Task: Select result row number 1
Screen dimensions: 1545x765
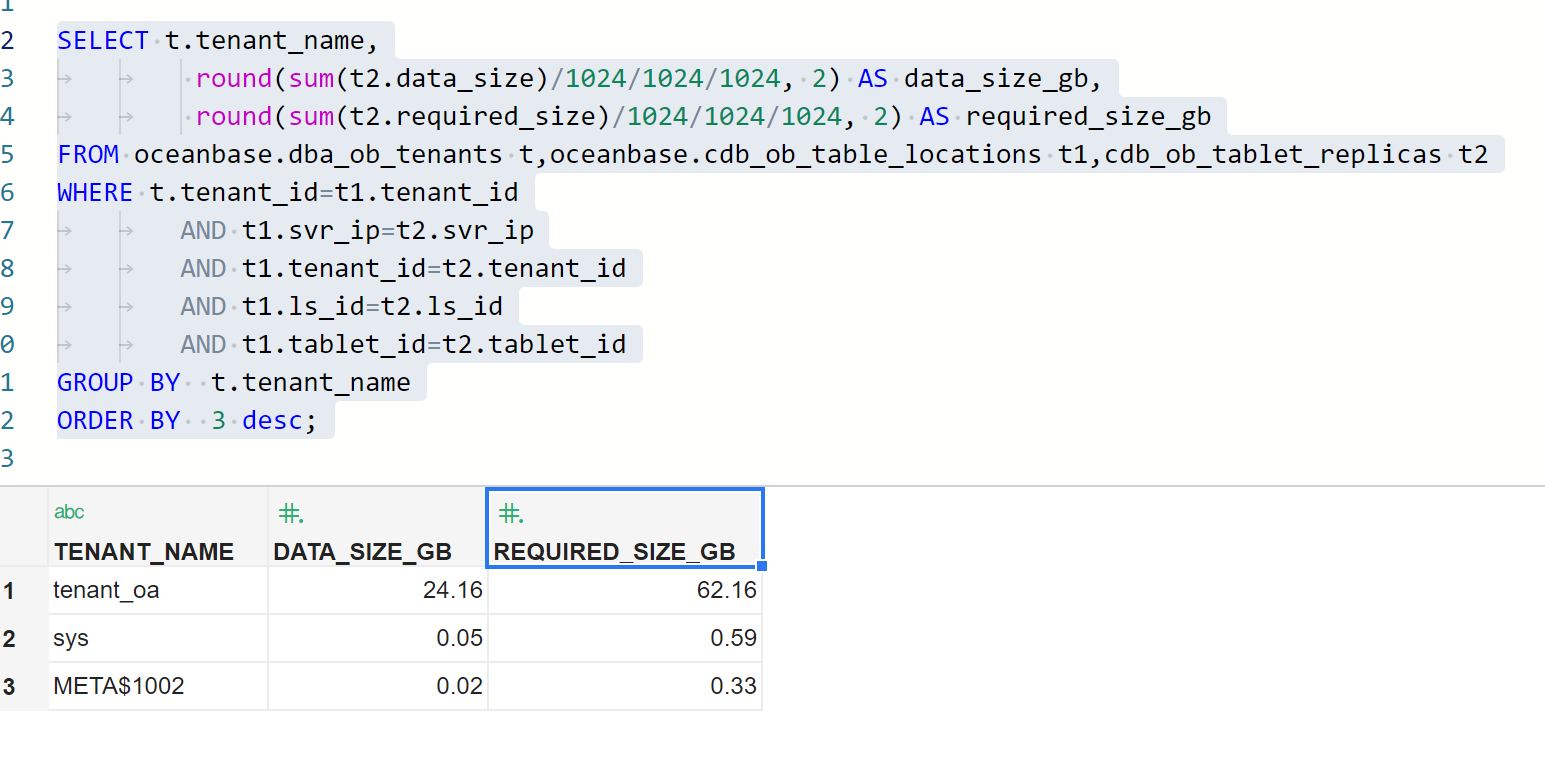Action: coord(24,590)
